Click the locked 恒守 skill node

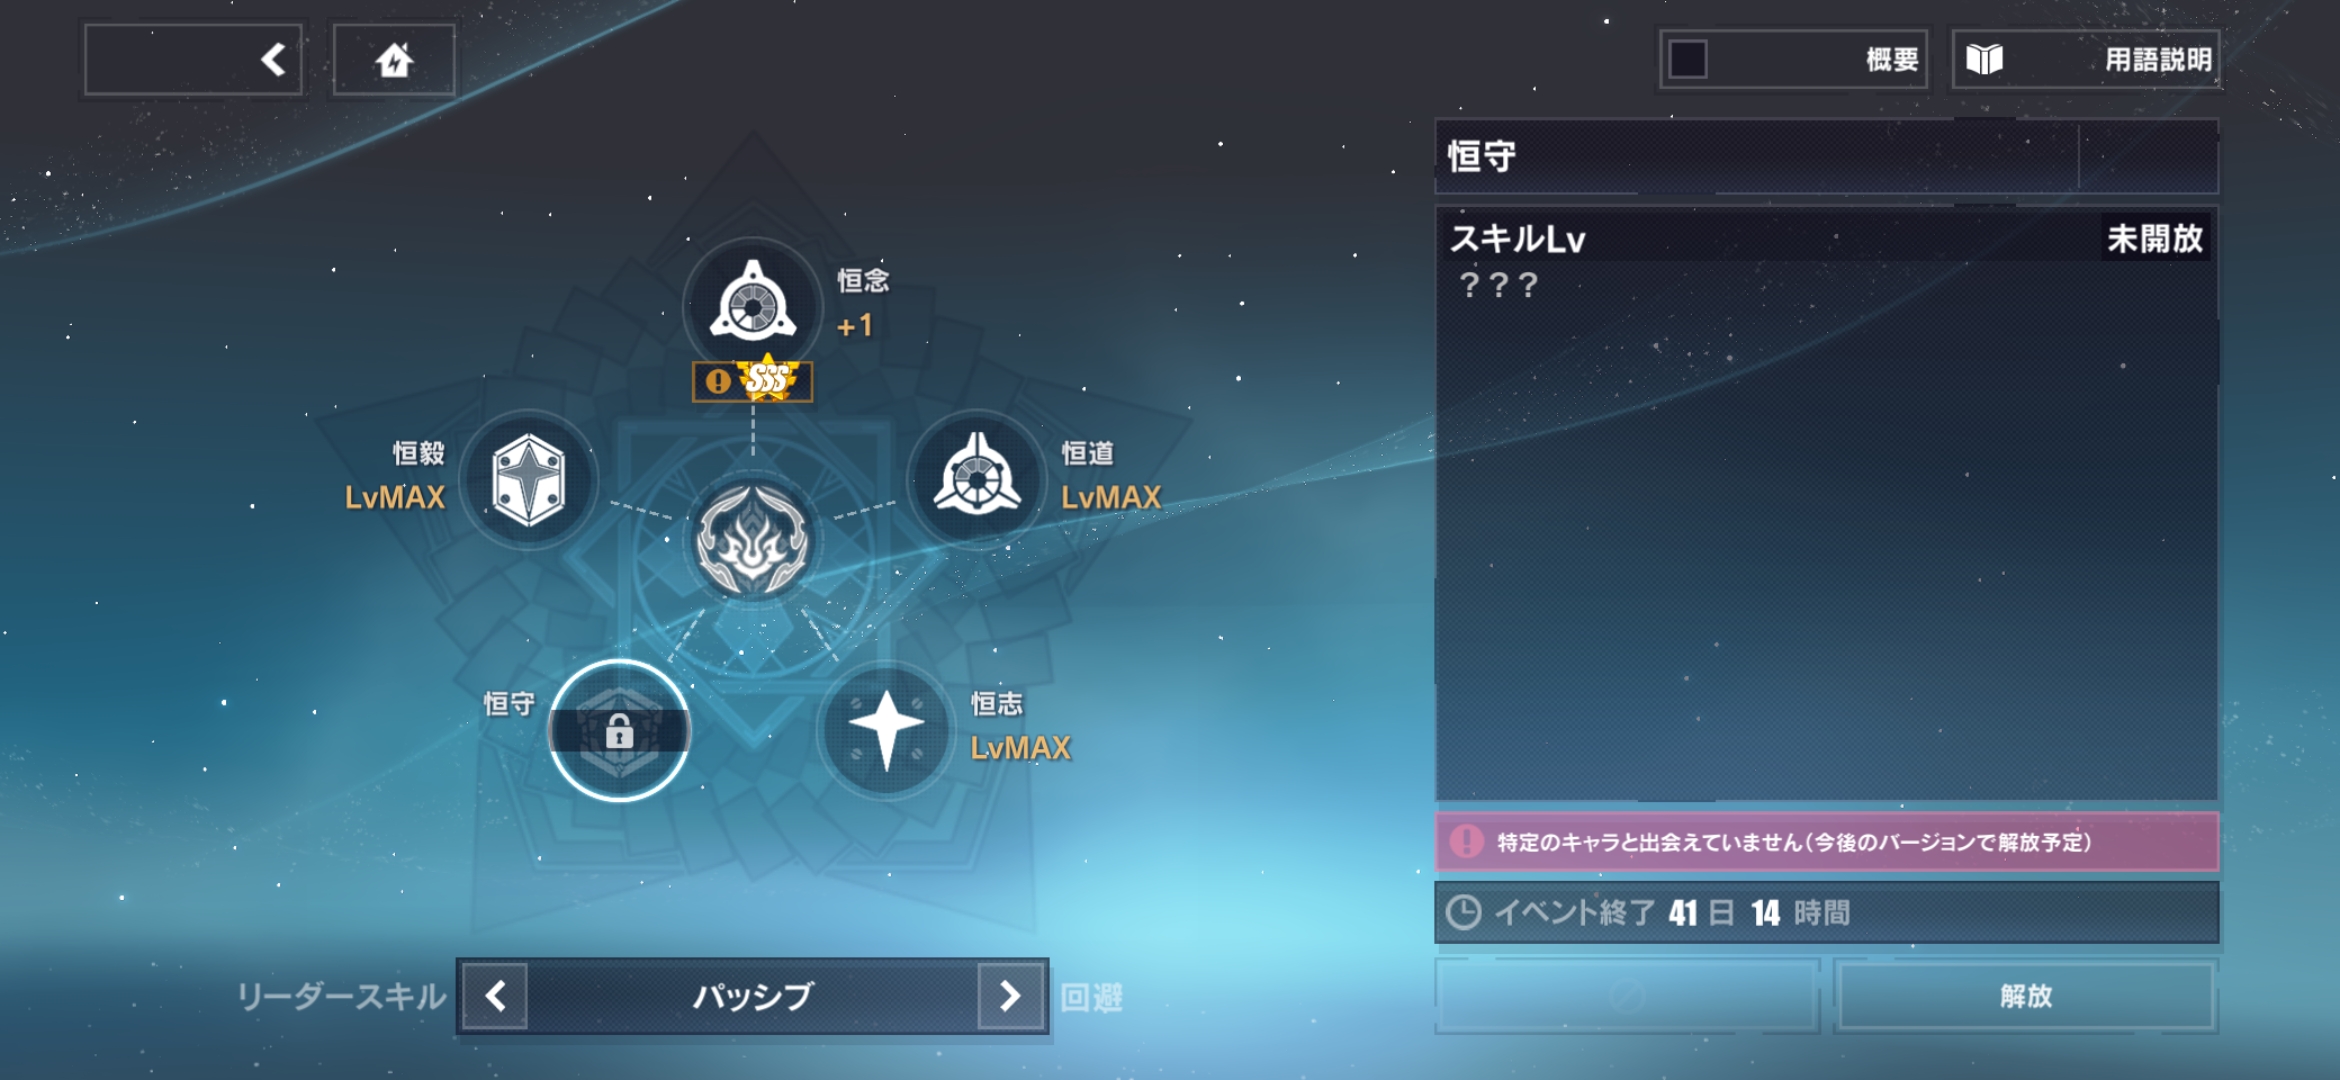tap(620, 730)
